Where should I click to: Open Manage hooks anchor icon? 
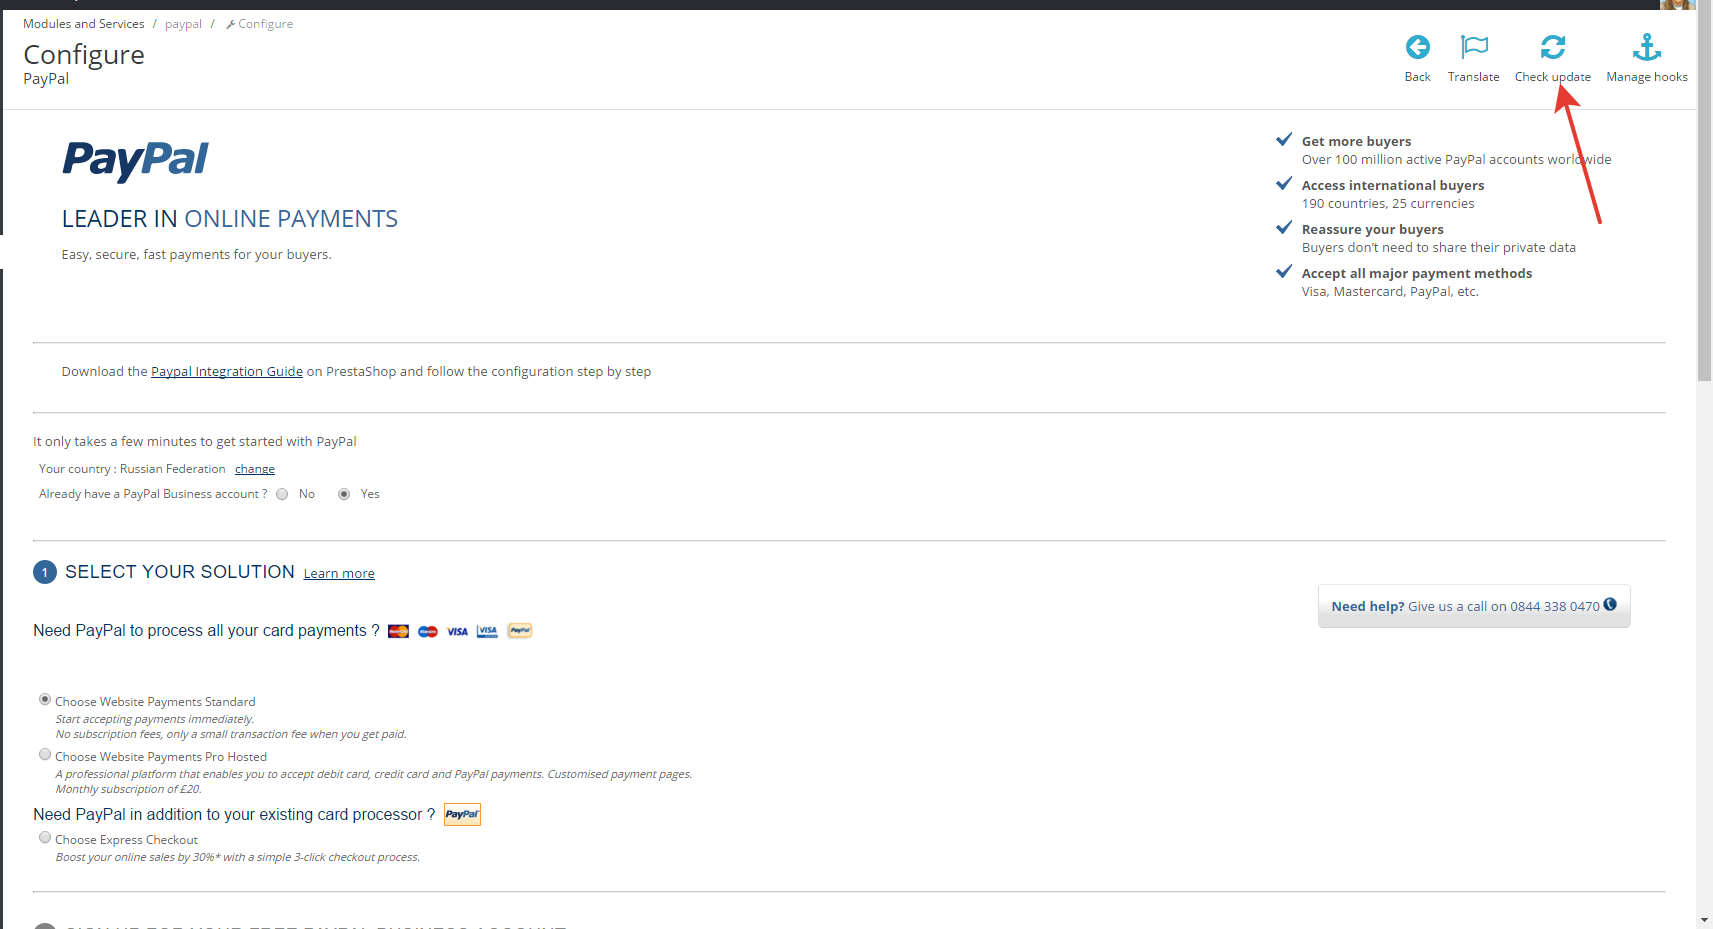[1647, 47]
